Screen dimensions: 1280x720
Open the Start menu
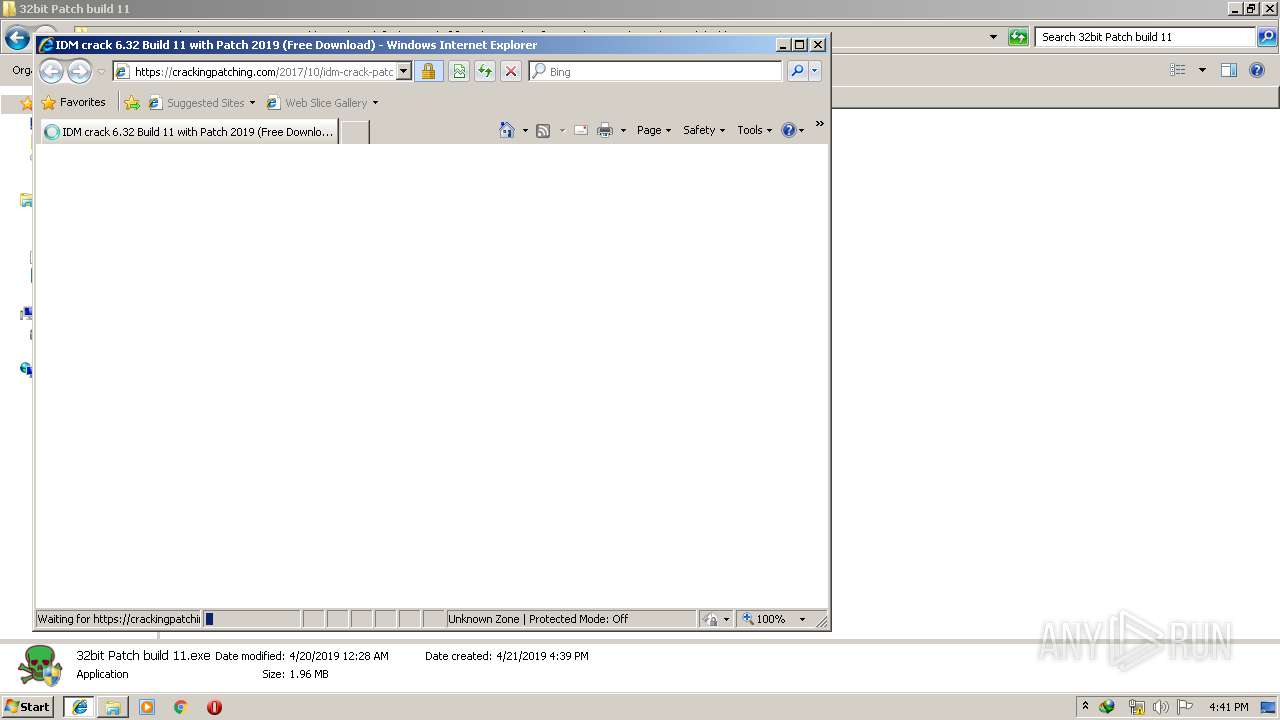pos(27,706)
